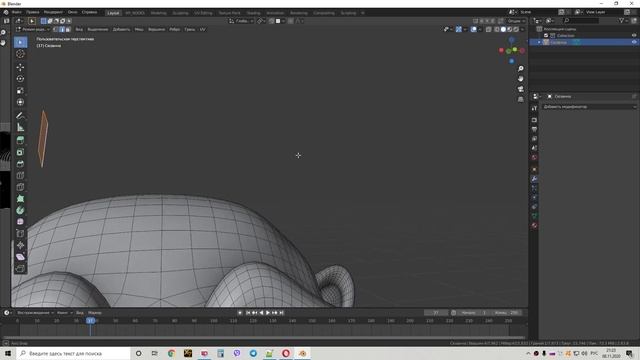Play the animation forward
Viewport: 640px width, 360px height.
268,313
